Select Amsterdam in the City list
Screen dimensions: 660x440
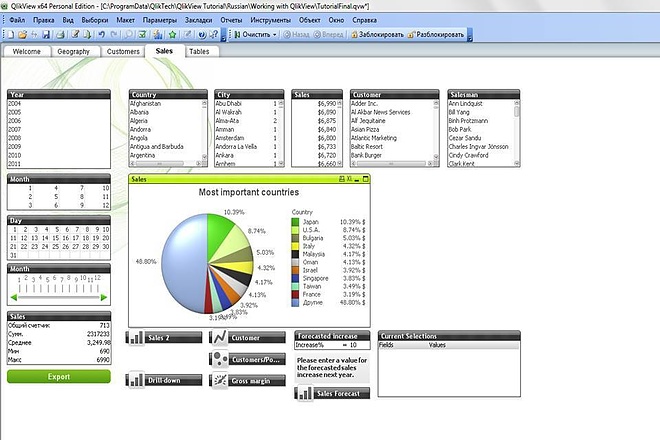[246, 138]
